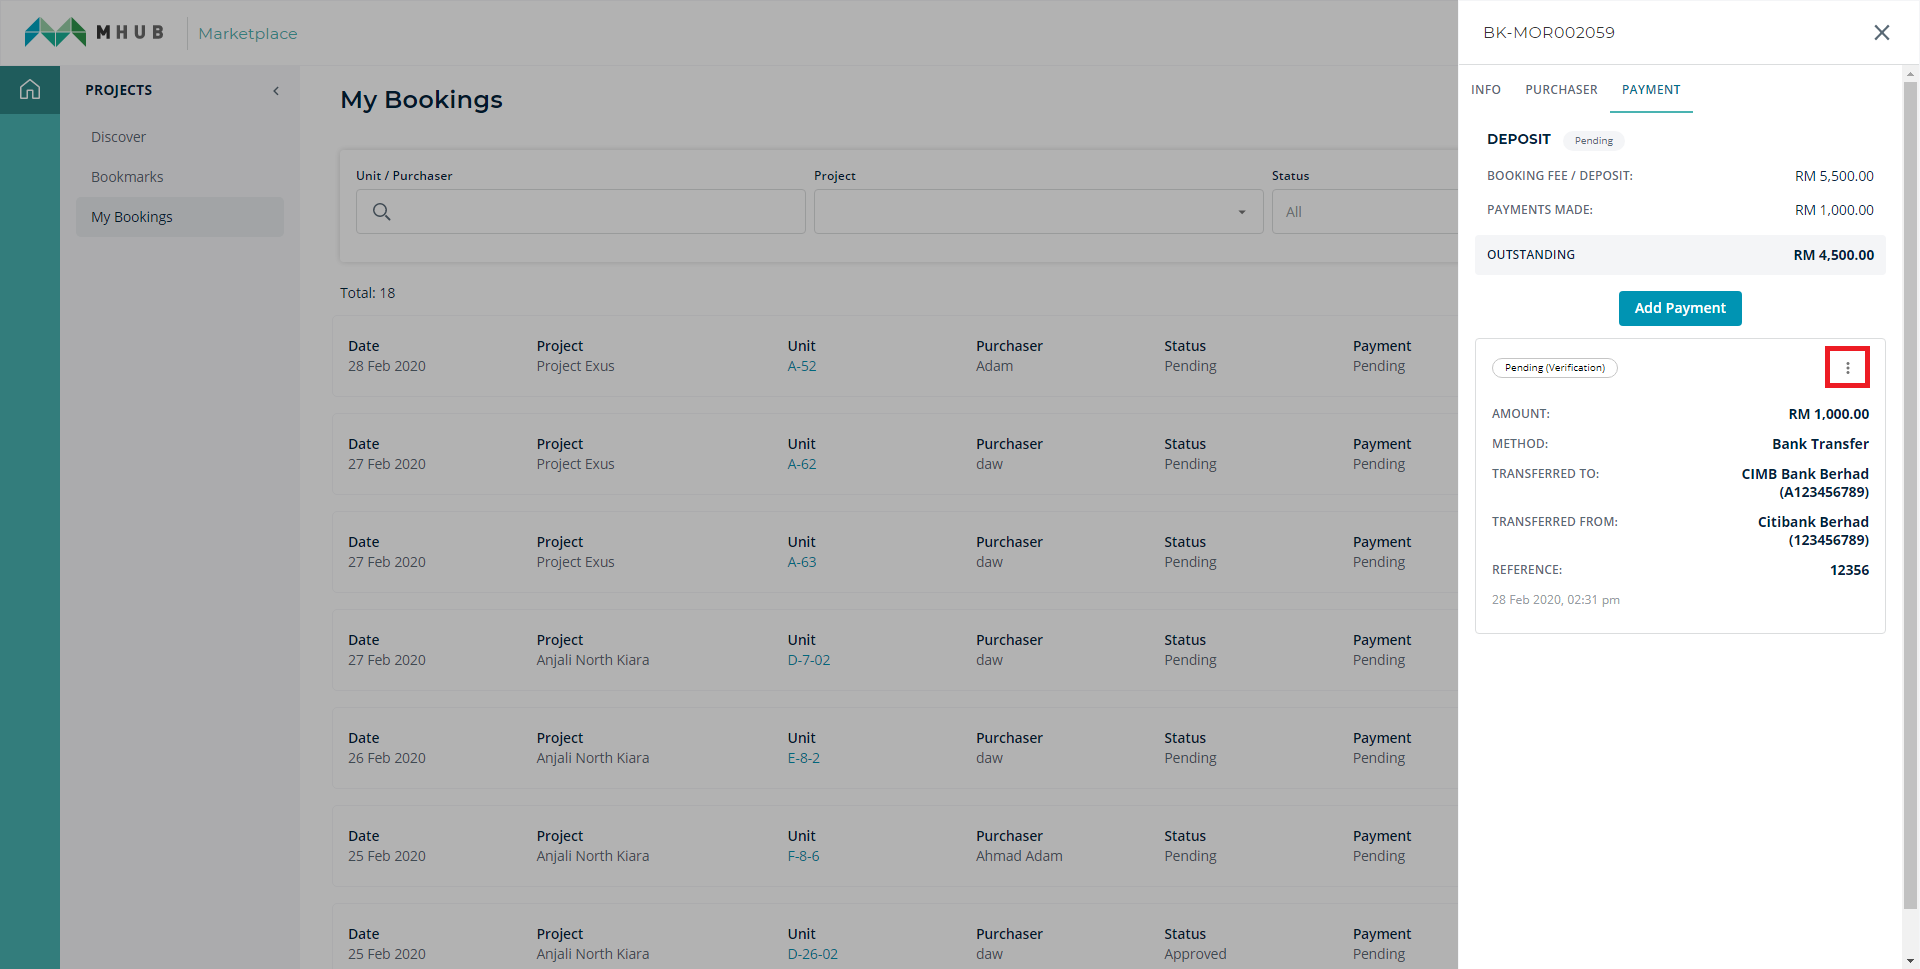Click the Bank Transfer method value
Screen dimensions: 1920x969
(1820, 444)
